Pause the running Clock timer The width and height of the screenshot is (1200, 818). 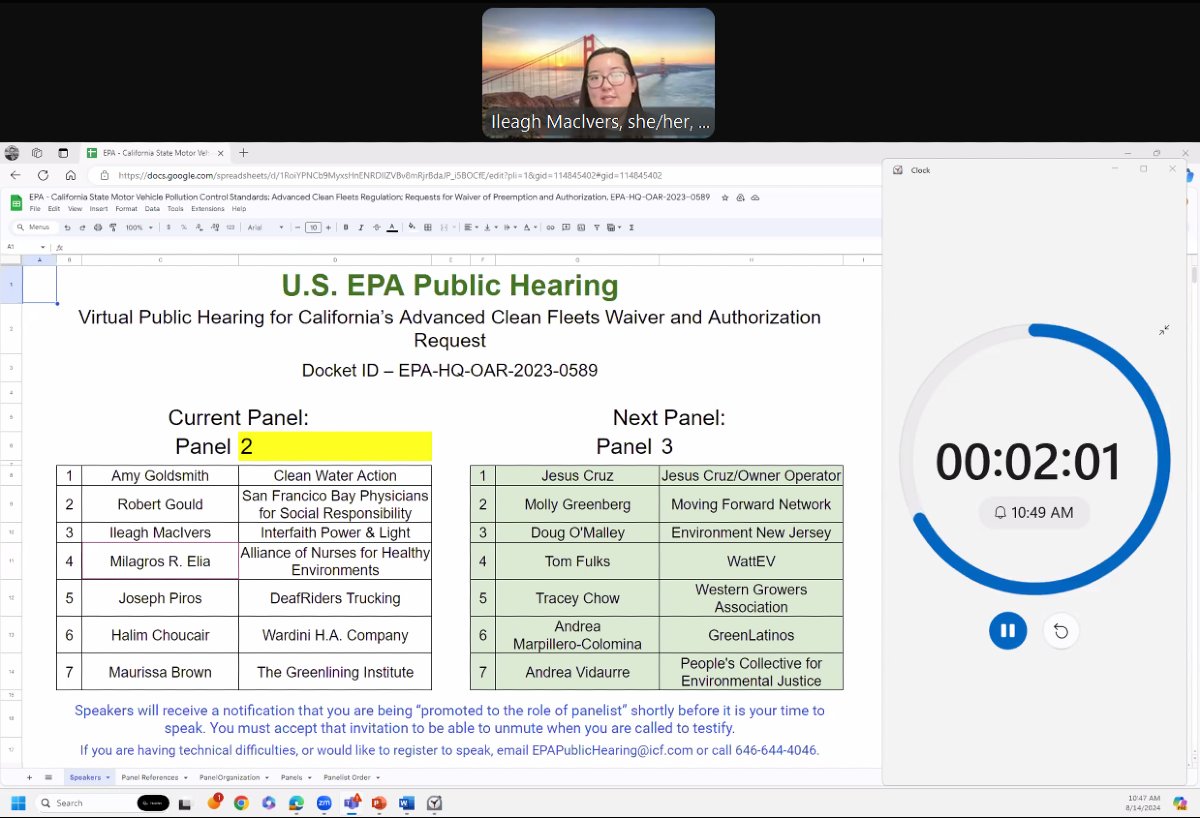tap(1008, 631)
